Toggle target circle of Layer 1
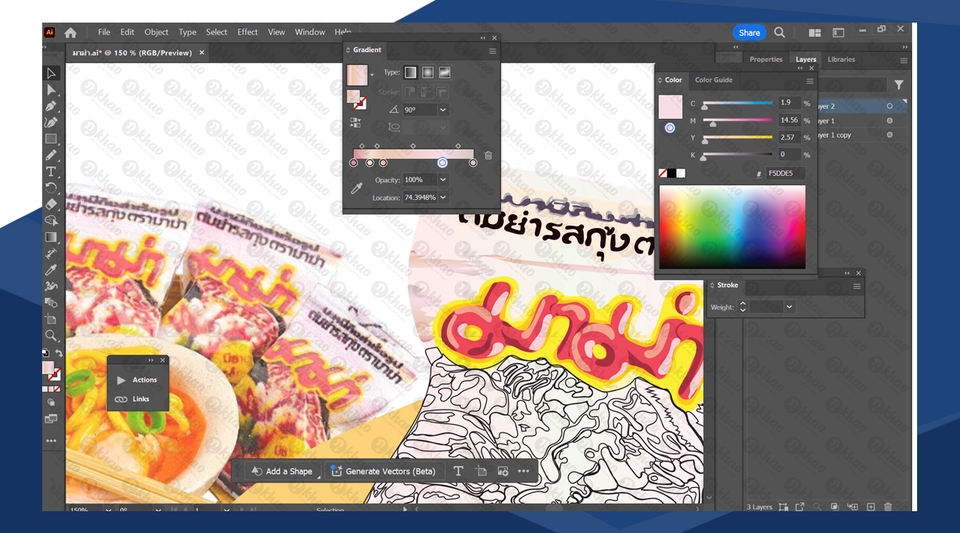960x533 pixels. point(890,121)
